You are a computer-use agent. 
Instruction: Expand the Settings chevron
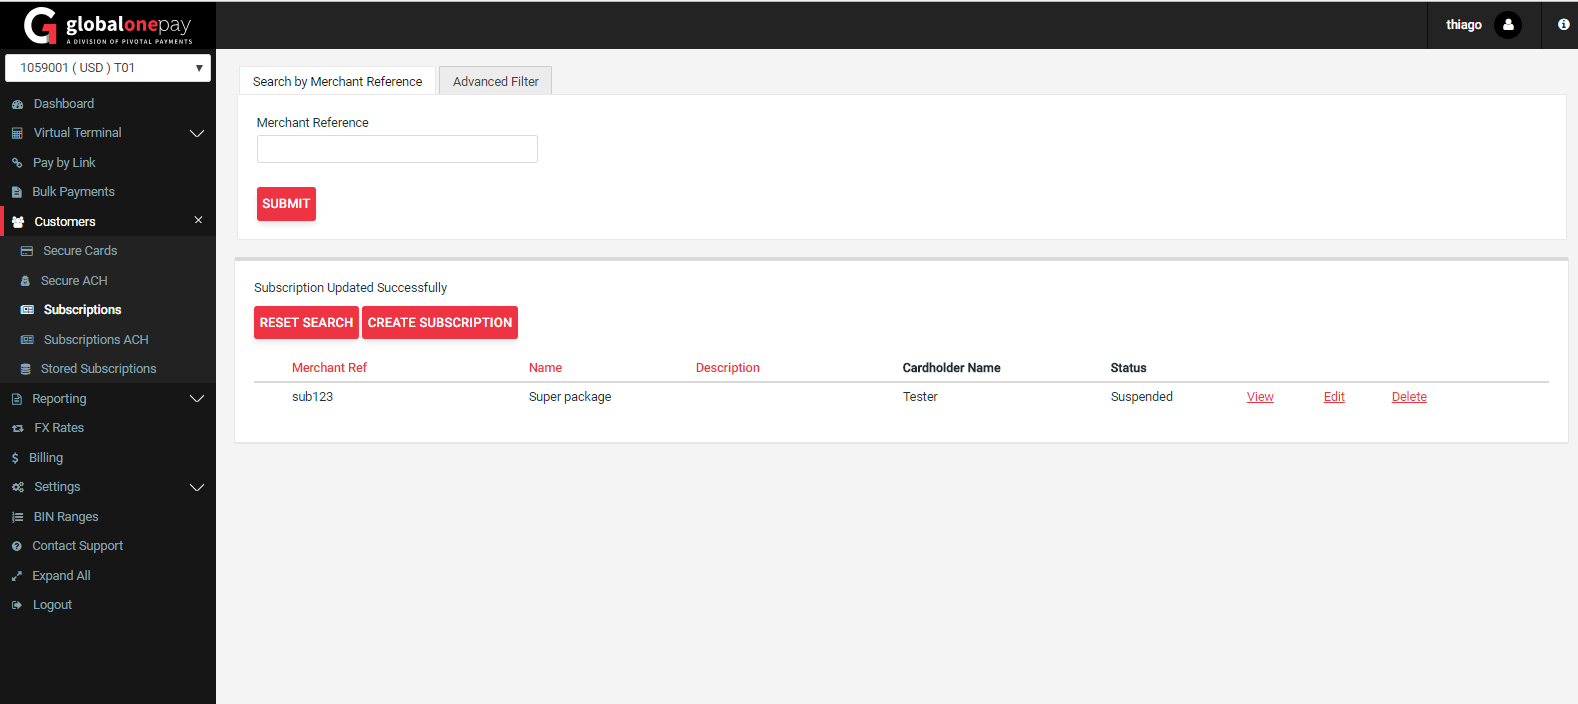[x=197, y=487]
